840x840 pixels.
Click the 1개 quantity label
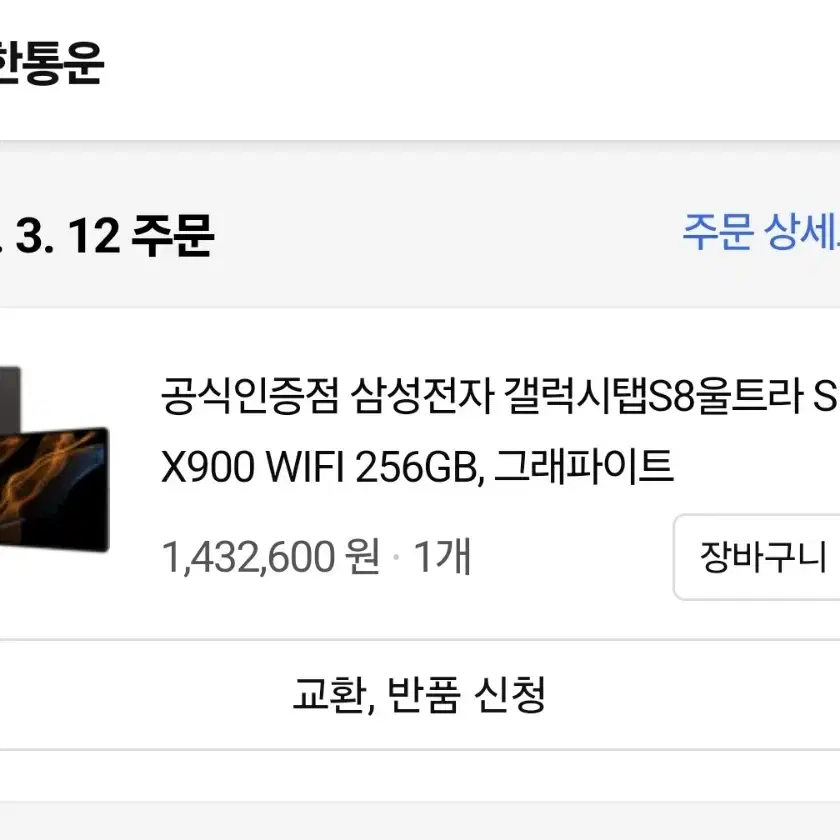pyautogui.click(x=442, y=557)
